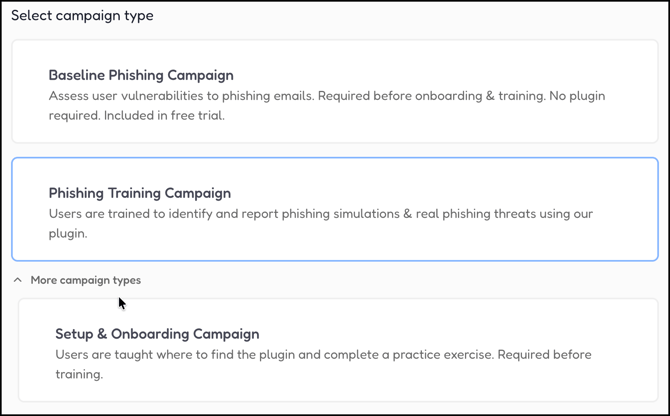Click the word "plugin." ending the Phishing Training description
The image size is (670, 416).
pyautogui.click(x=69, y=233)
